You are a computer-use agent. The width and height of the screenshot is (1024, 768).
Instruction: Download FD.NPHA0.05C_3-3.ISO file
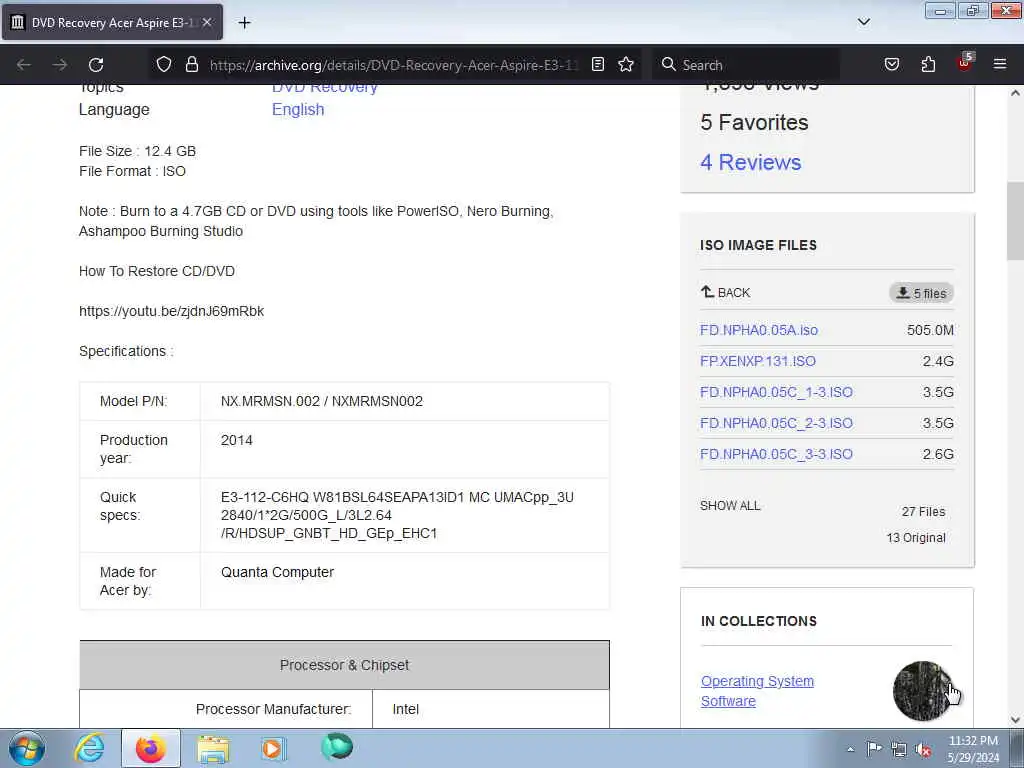tap(776, 455)
